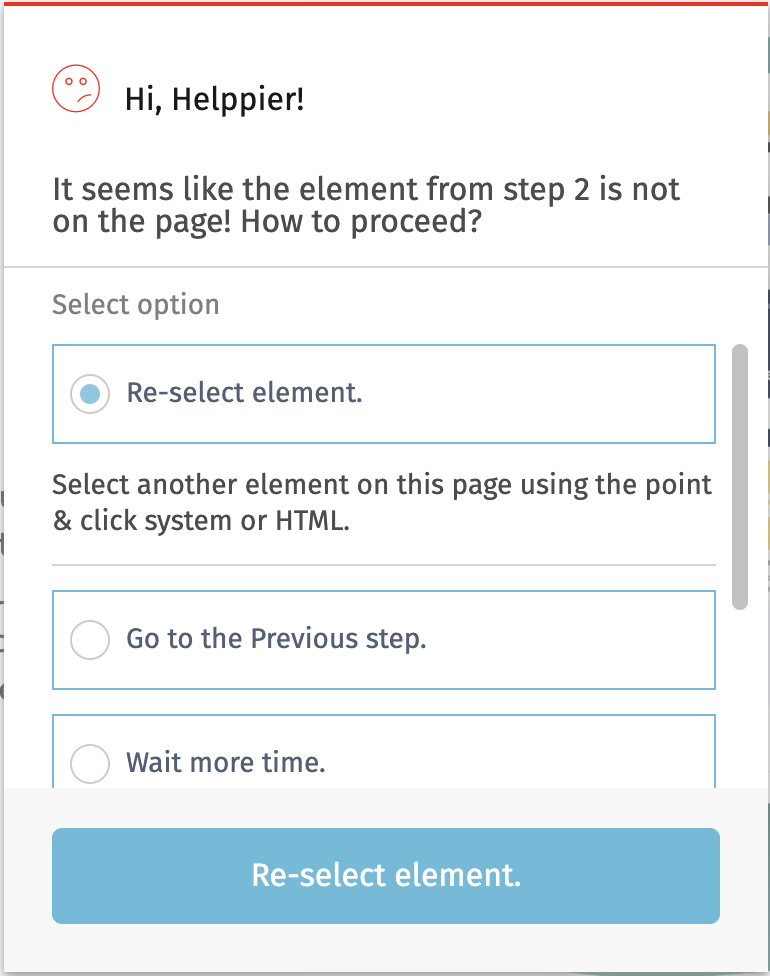Click the "Wait more time." option label text

[226, 764]
